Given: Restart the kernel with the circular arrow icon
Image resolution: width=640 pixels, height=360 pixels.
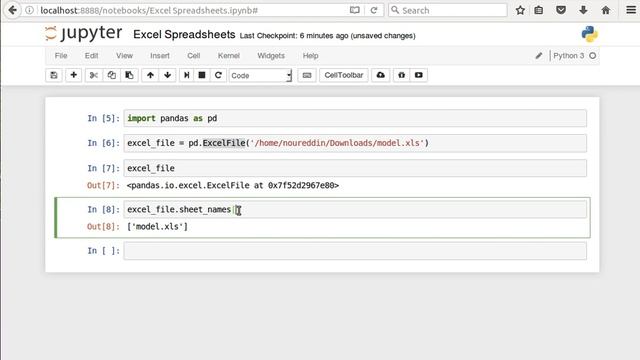Looking at the screenshot, I should [x=218, y=75].
